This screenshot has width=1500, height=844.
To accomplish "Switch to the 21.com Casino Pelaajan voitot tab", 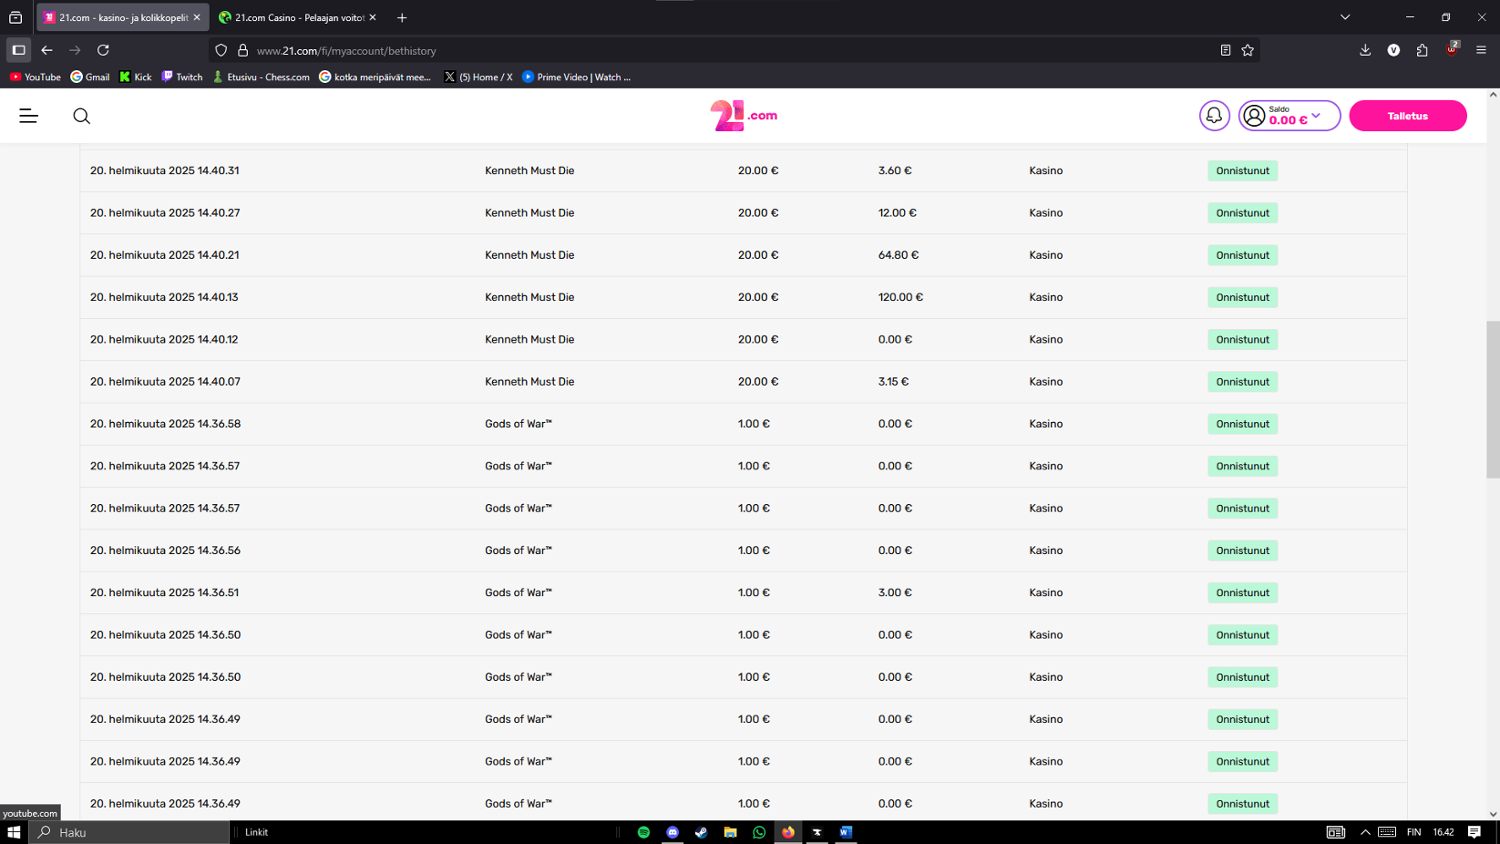I will [x=298, y=17].
